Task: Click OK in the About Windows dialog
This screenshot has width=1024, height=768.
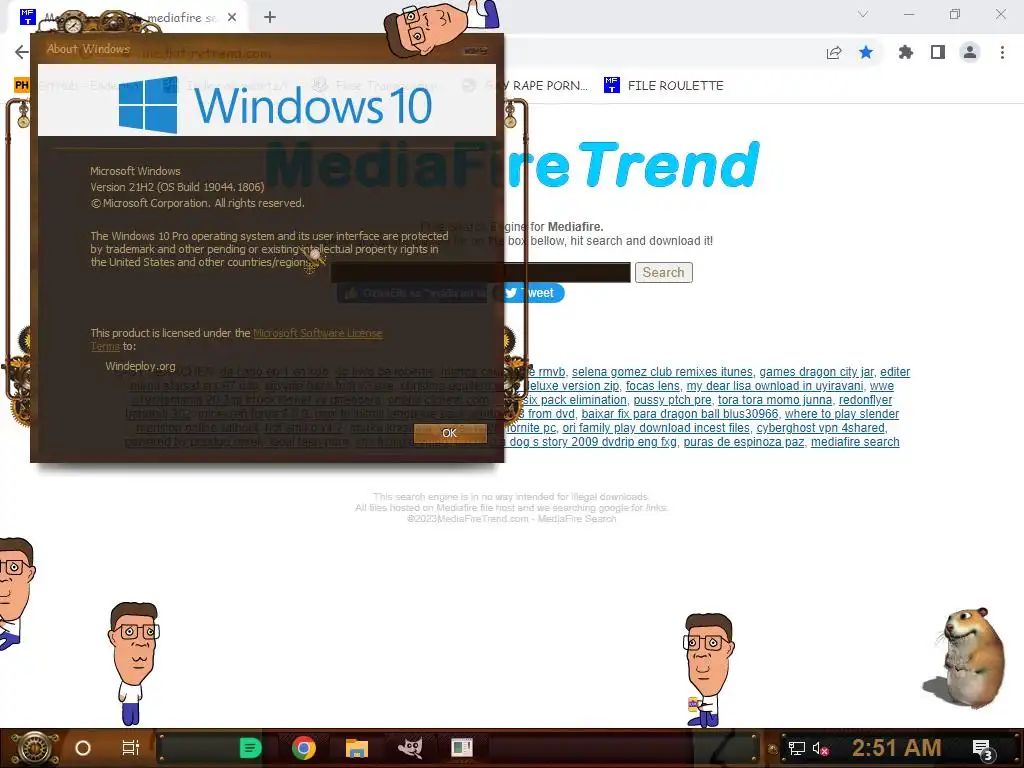Action: pyautogui.click(x=450, y=433)
